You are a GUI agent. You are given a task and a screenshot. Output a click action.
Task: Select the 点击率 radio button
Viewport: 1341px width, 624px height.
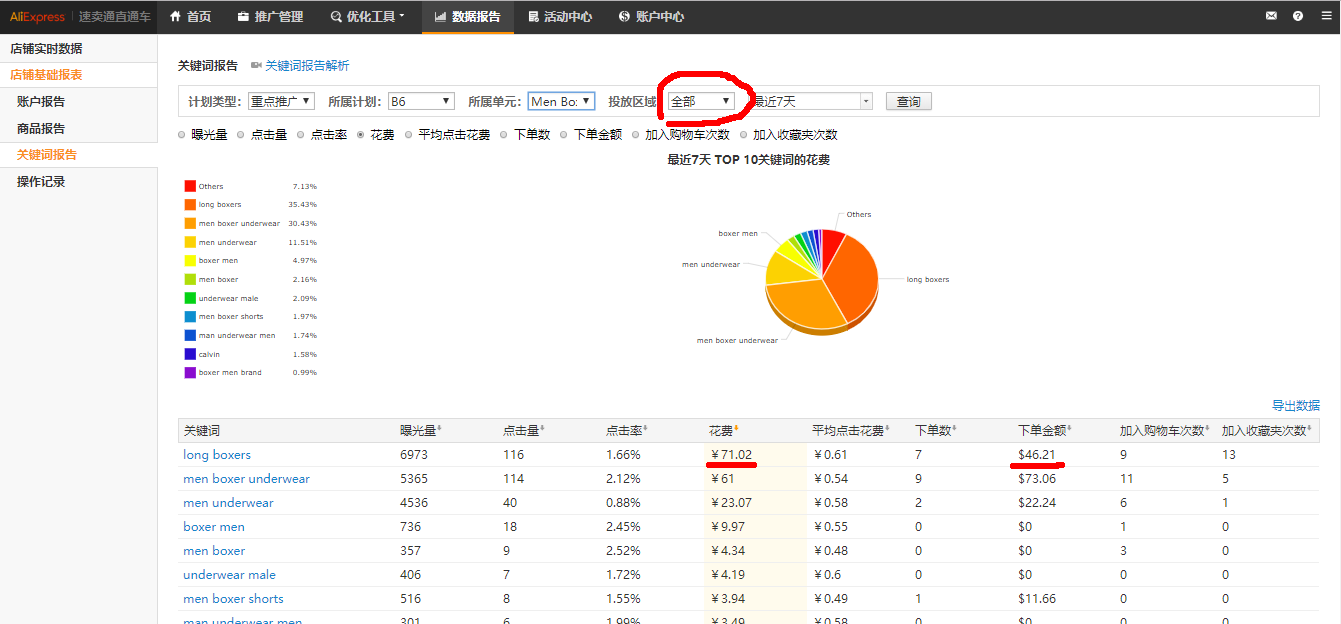click(x=302, y=135)
